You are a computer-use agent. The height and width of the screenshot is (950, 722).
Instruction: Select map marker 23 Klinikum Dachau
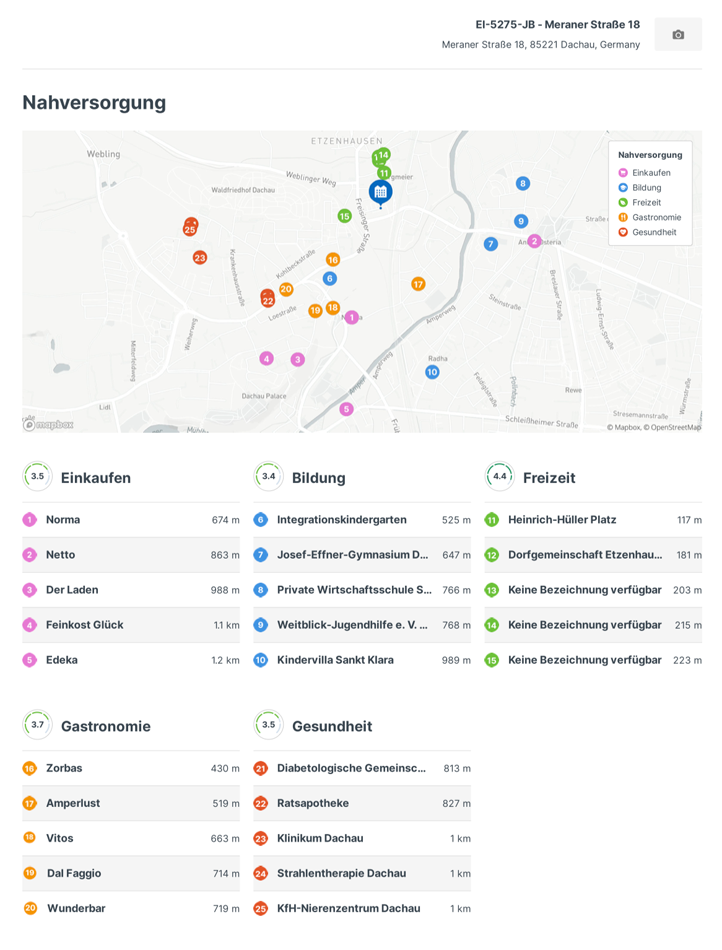click(x=200, y=257)
